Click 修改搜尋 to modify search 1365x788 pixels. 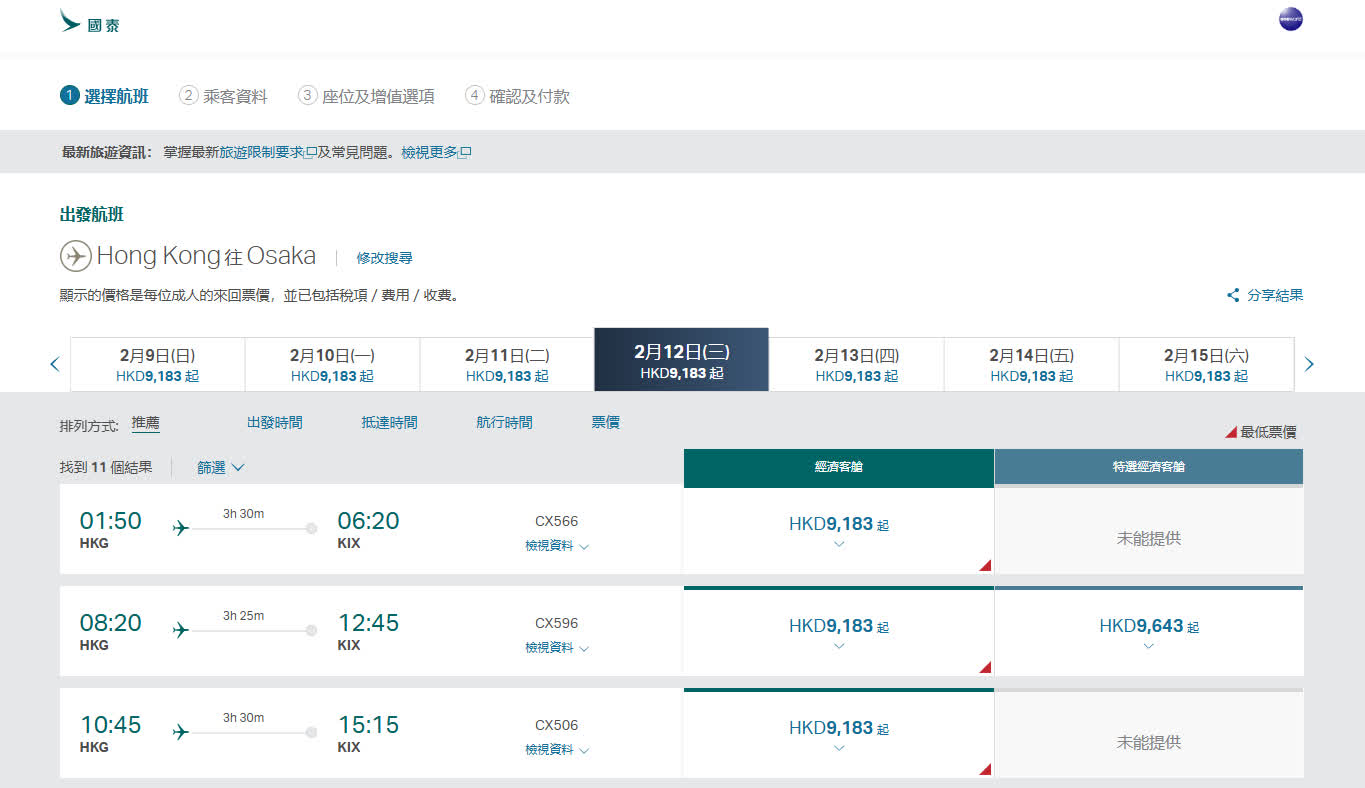click(384, 258)
